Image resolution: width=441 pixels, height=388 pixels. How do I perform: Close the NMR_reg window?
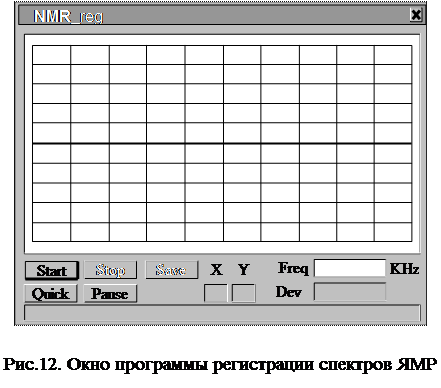(x=416, y=15)
